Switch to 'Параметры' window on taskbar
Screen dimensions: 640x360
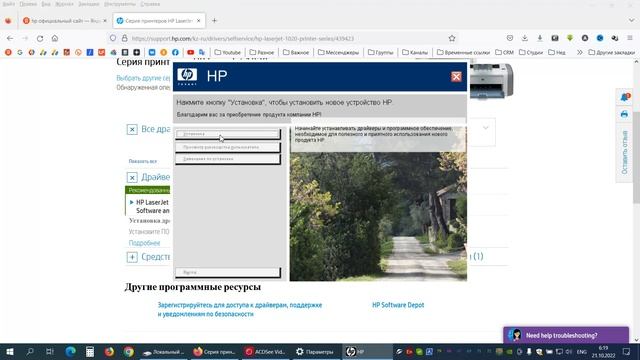(315, 351)
